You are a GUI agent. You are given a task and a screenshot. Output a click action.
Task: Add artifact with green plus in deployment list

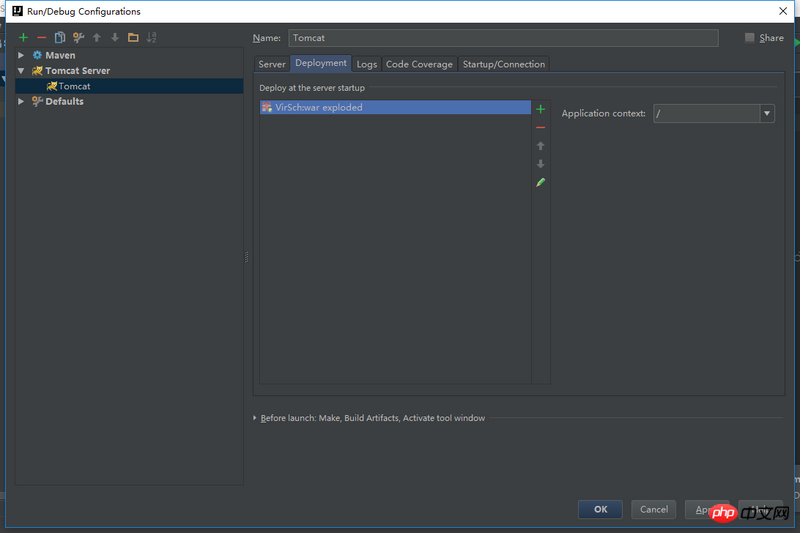[x=541, y=109]
